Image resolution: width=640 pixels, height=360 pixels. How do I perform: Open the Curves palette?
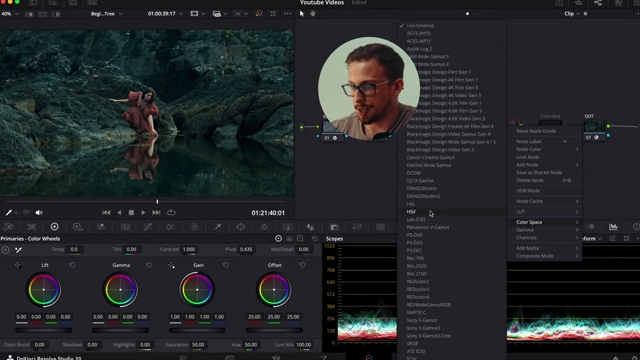[x=148, y=227]
